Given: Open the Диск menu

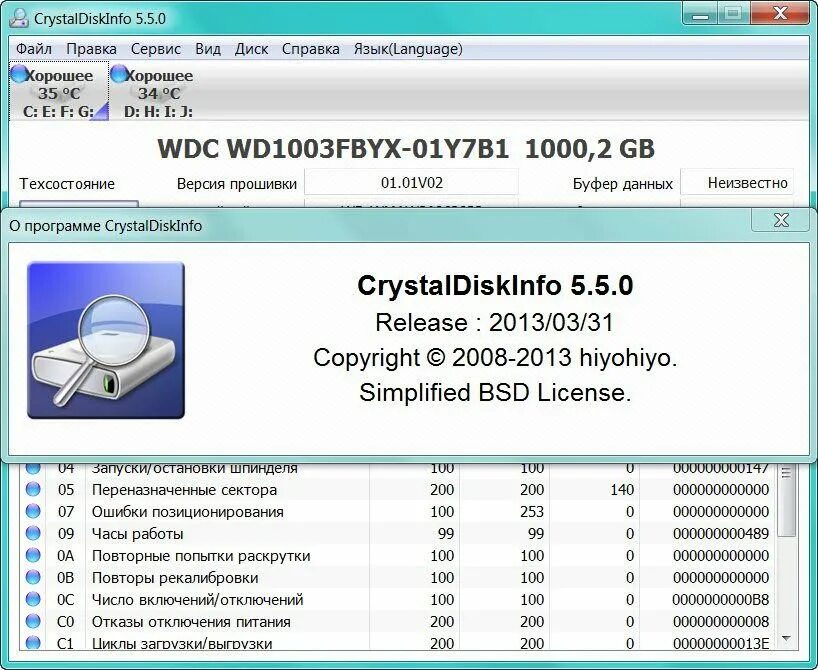Looking at the screenshot, I should (251, 49).
